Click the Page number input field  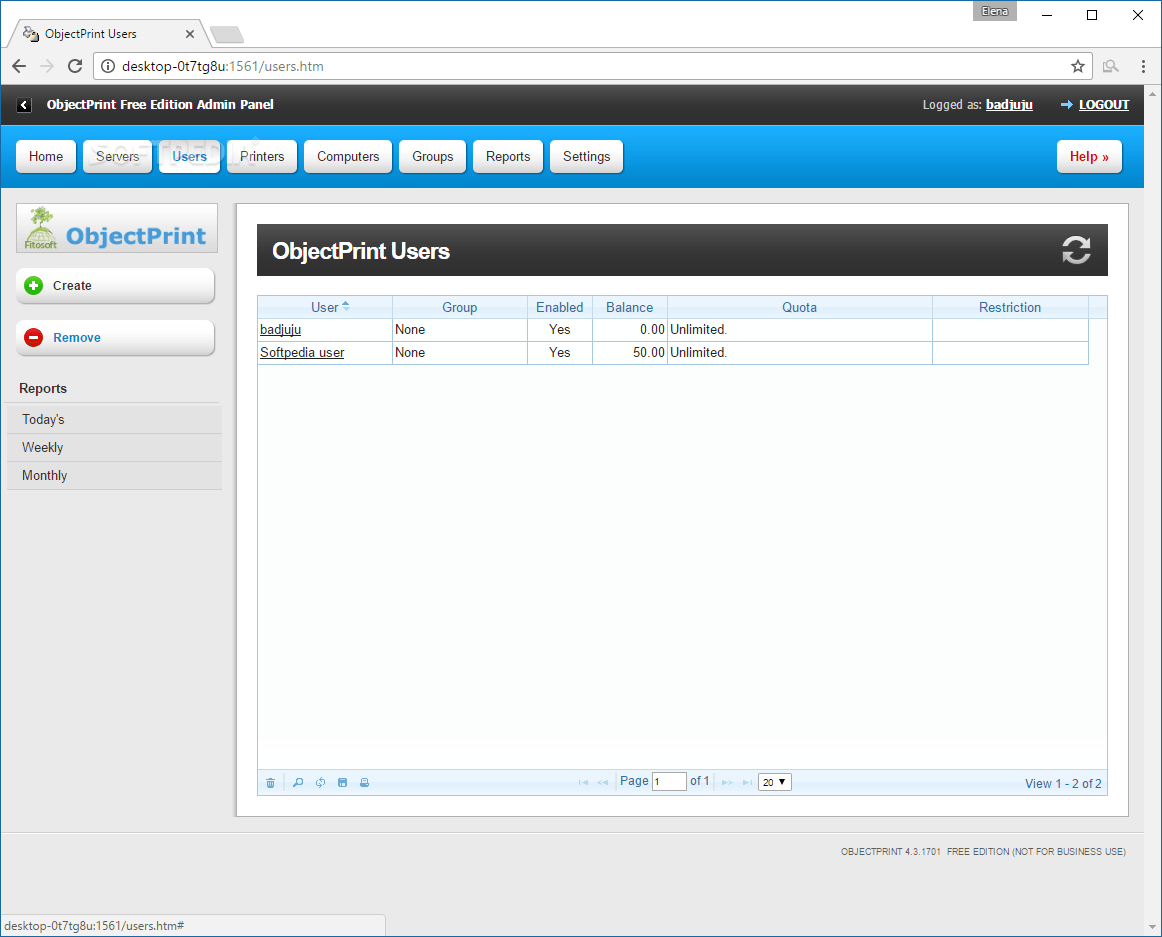669,782
